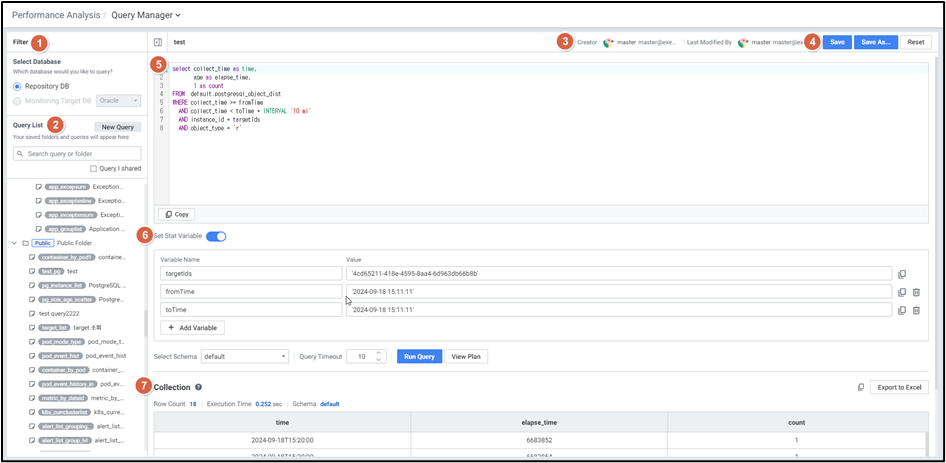Check the Query I shared checkbox
Image resolution: width=946 pixels, height=463 pixels.
(94, 169)
